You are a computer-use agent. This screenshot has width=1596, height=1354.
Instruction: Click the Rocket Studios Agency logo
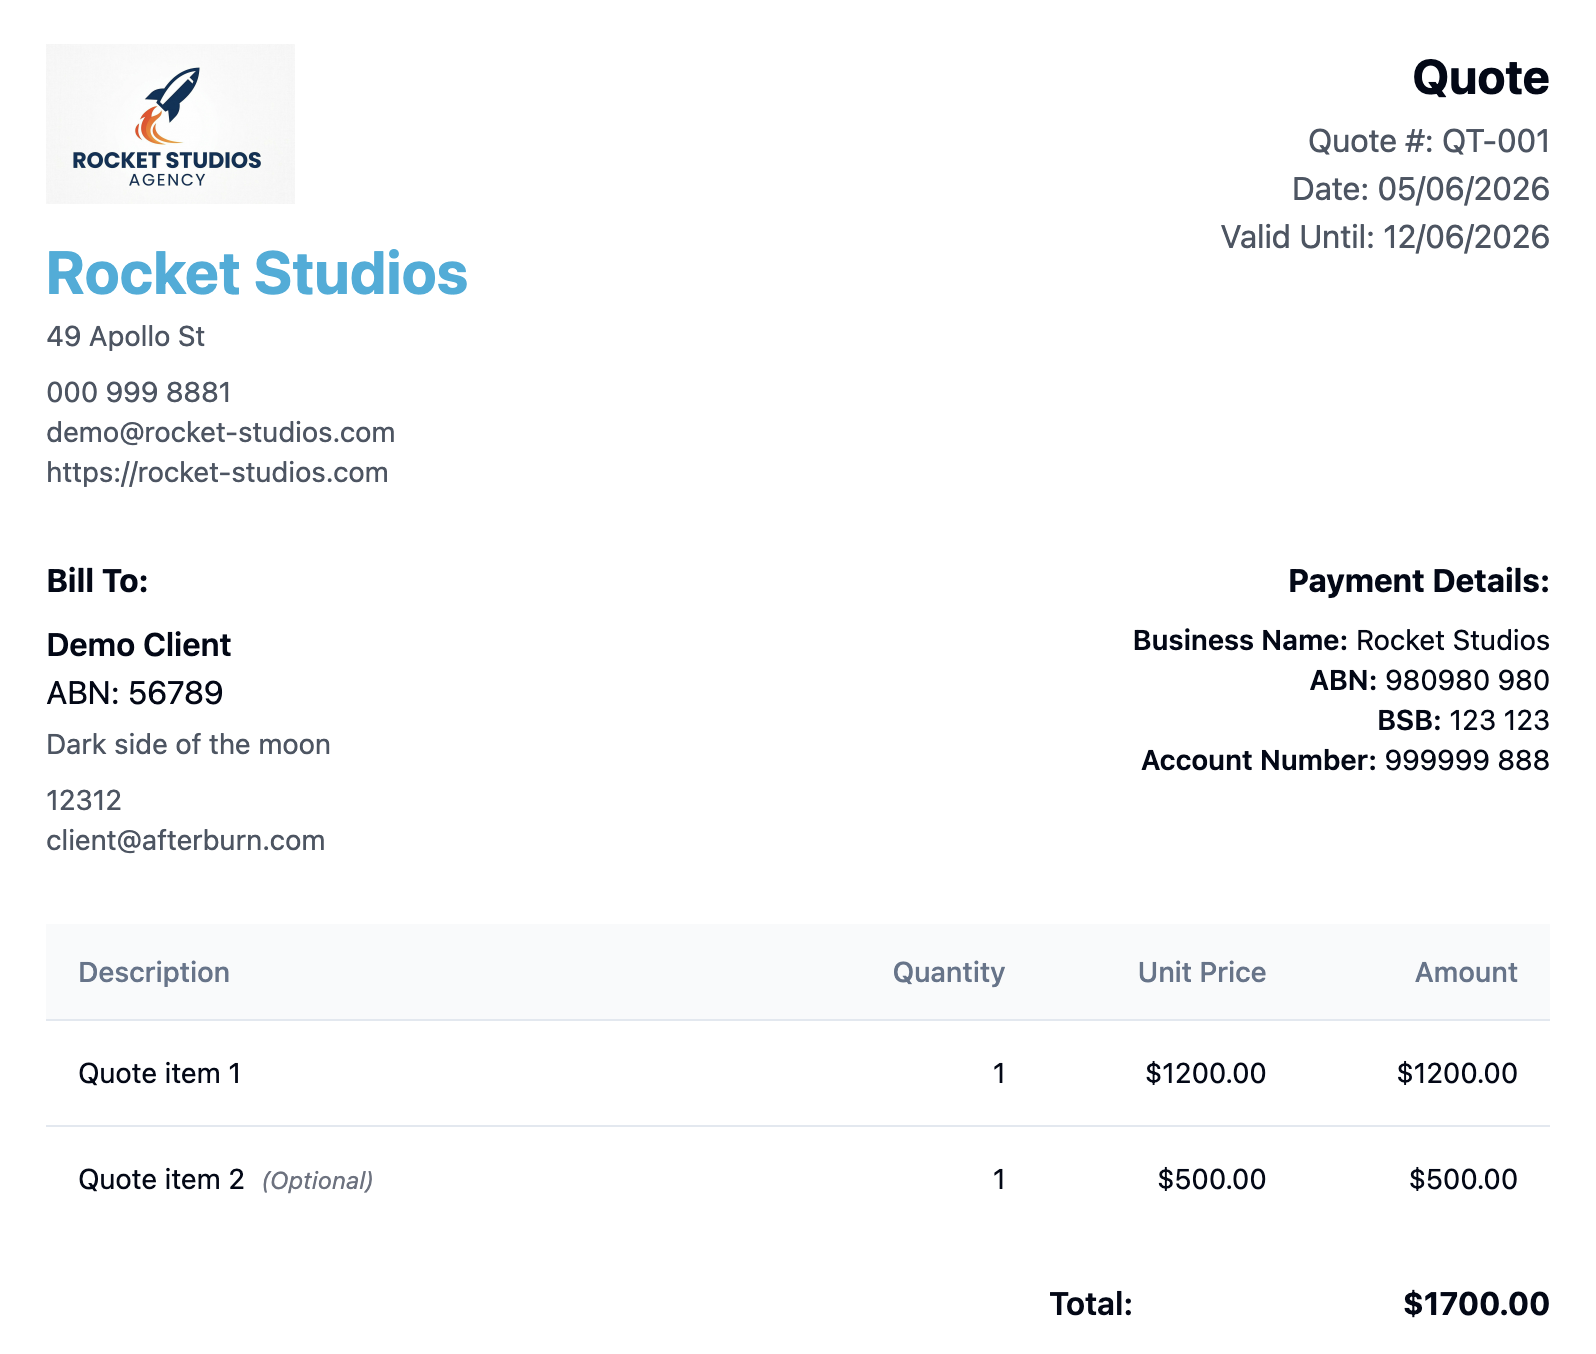click(x=170, y=124)
